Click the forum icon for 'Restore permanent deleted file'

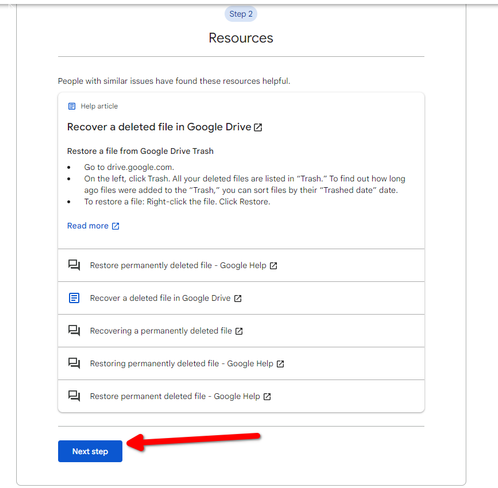click(x=74, y=396)
